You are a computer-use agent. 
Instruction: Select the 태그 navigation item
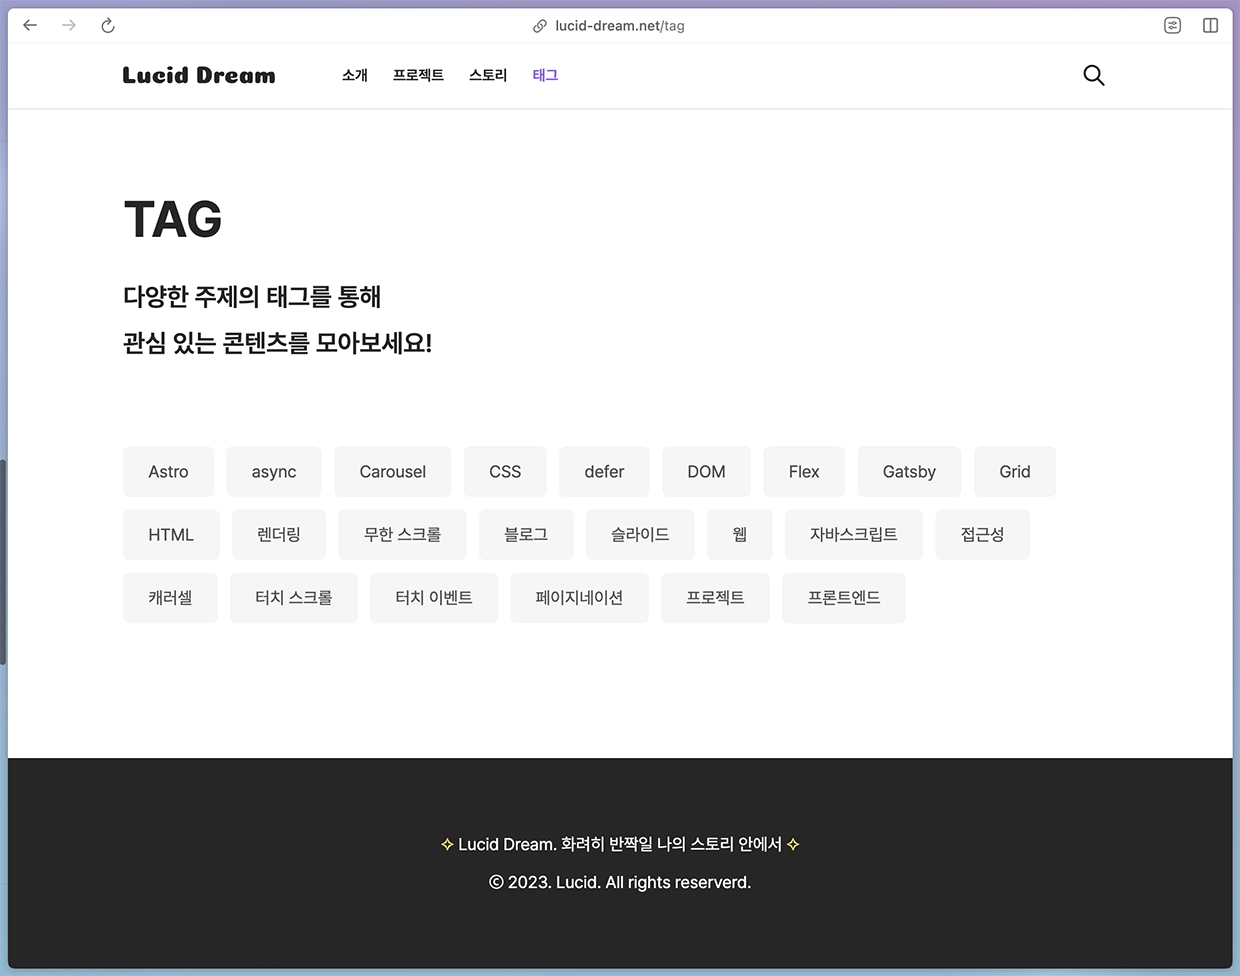(x=545, y=75)
